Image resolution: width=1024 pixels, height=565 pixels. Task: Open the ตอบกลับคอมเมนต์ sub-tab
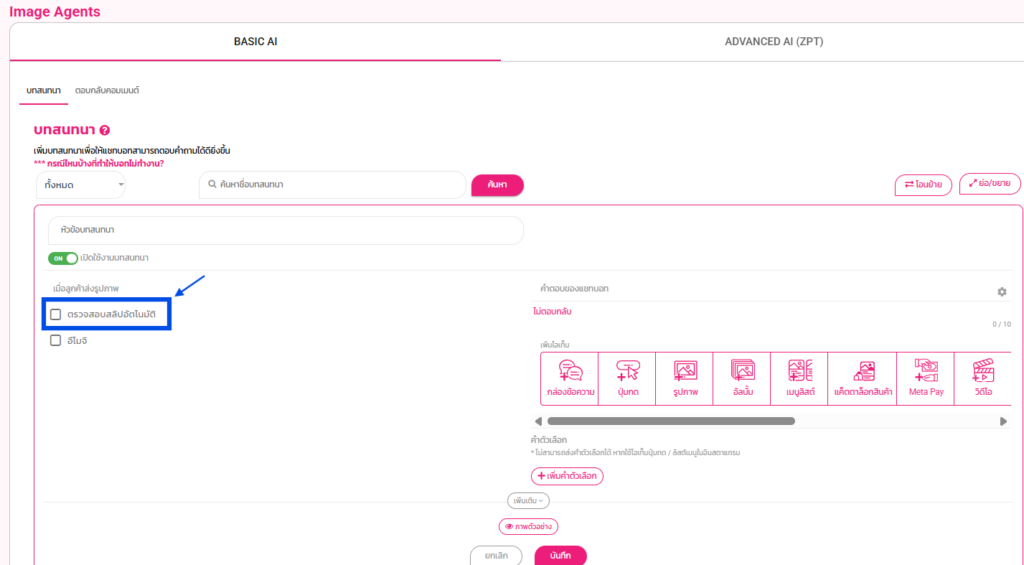(x=107, y=90)
